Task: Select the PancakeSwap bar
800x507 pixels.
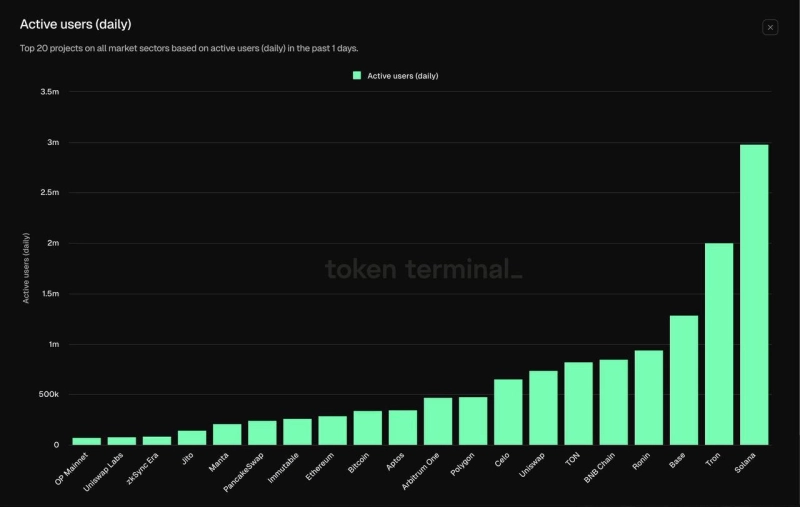Action: pyautogui.click(x=262, y=432)
